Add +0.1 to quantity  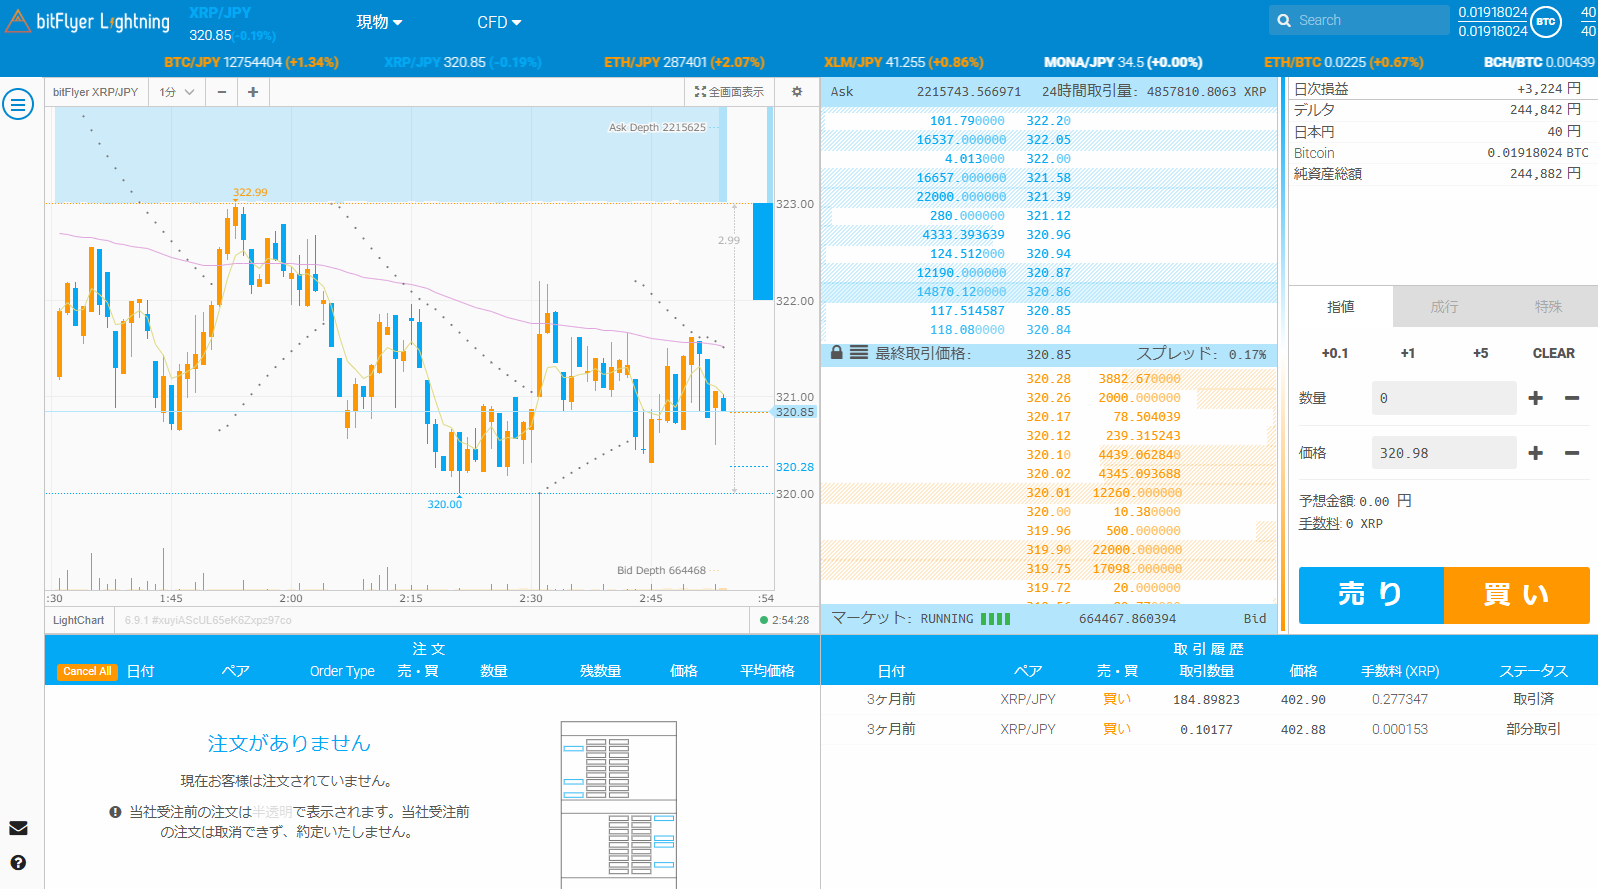click(1335, 353)
